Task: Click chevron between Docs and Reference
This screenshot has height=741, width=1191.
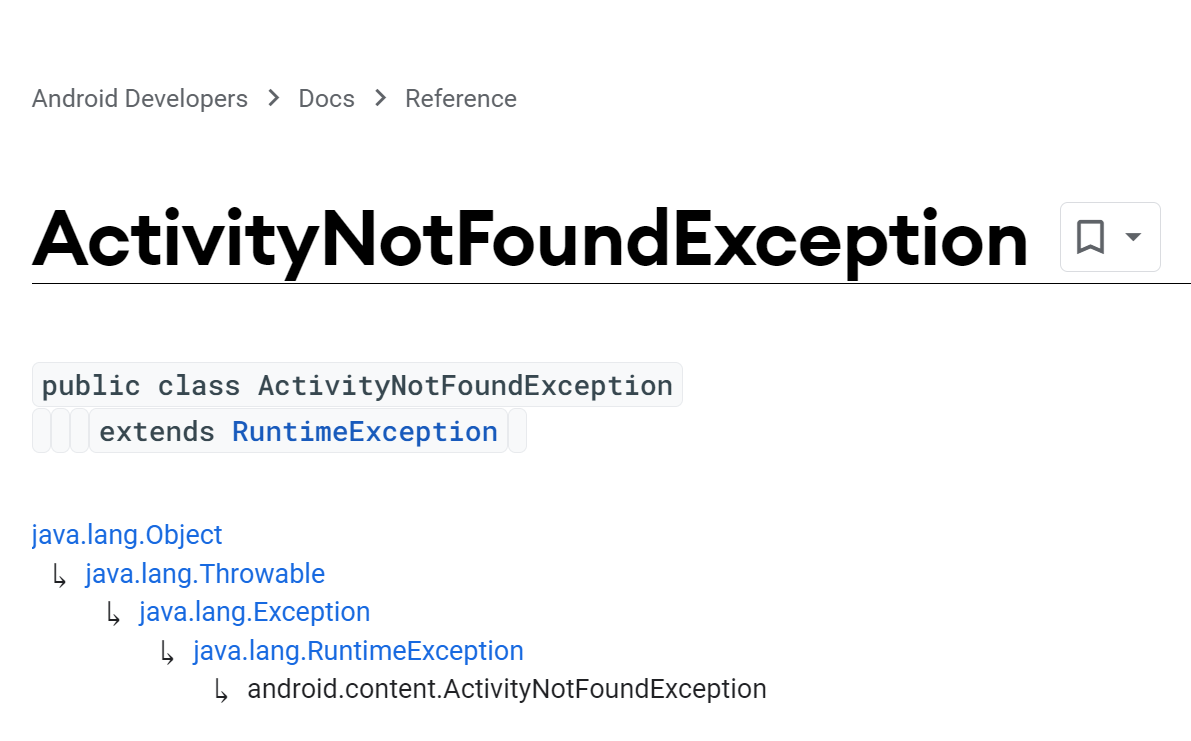Action: pyautogui.click(x=381, y=98)
